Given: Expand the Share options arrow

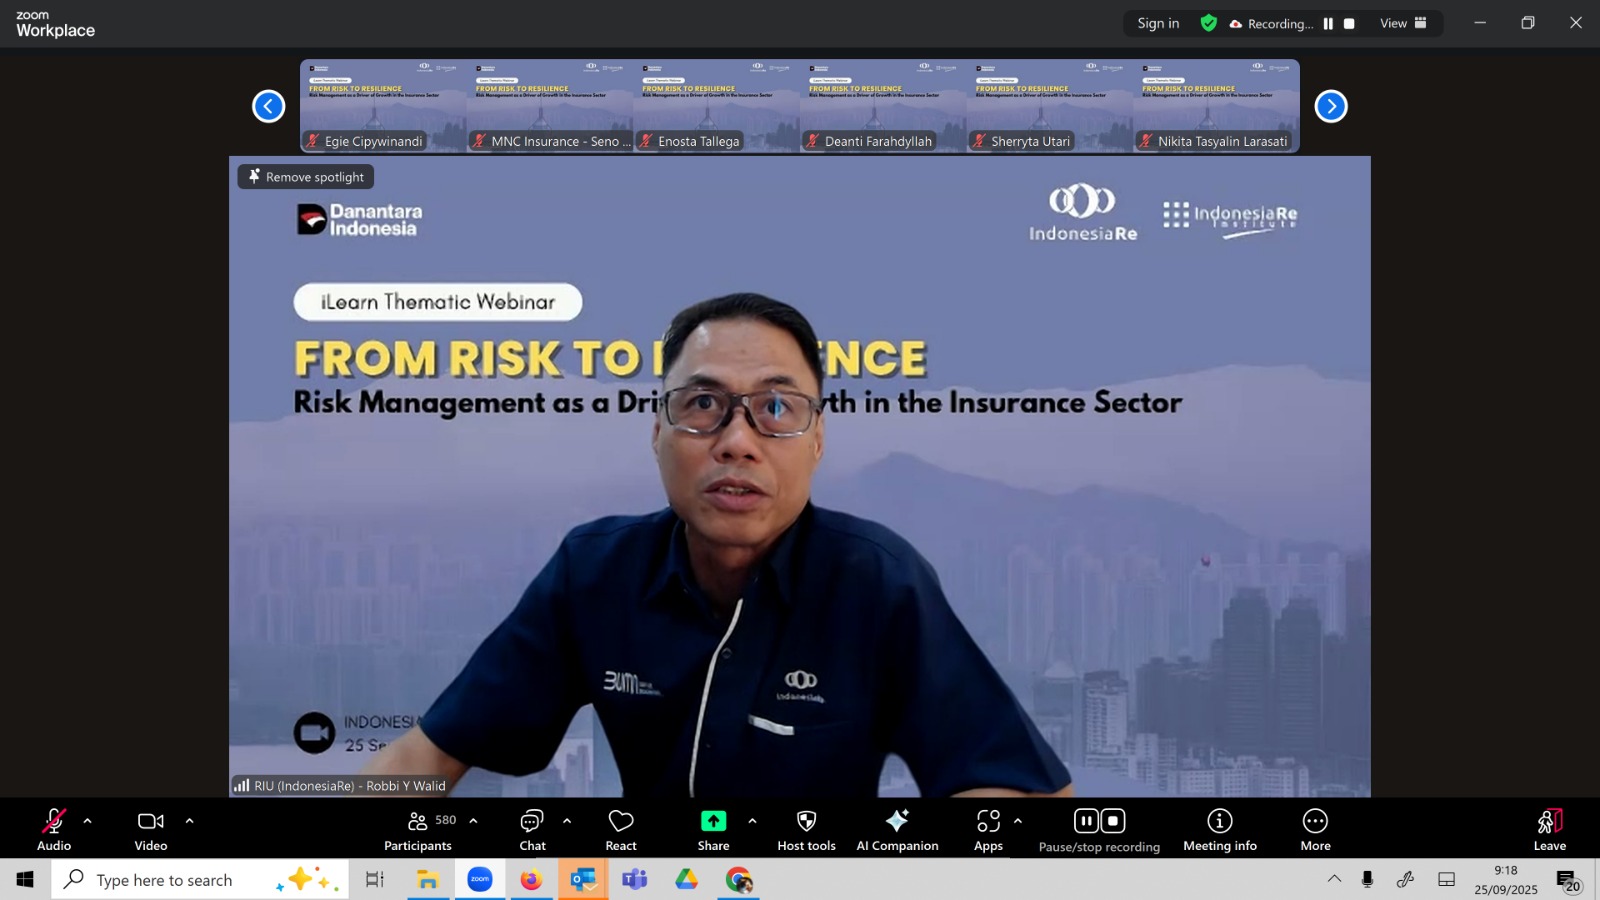Looking at the screenshot, I should coord(752,821).
